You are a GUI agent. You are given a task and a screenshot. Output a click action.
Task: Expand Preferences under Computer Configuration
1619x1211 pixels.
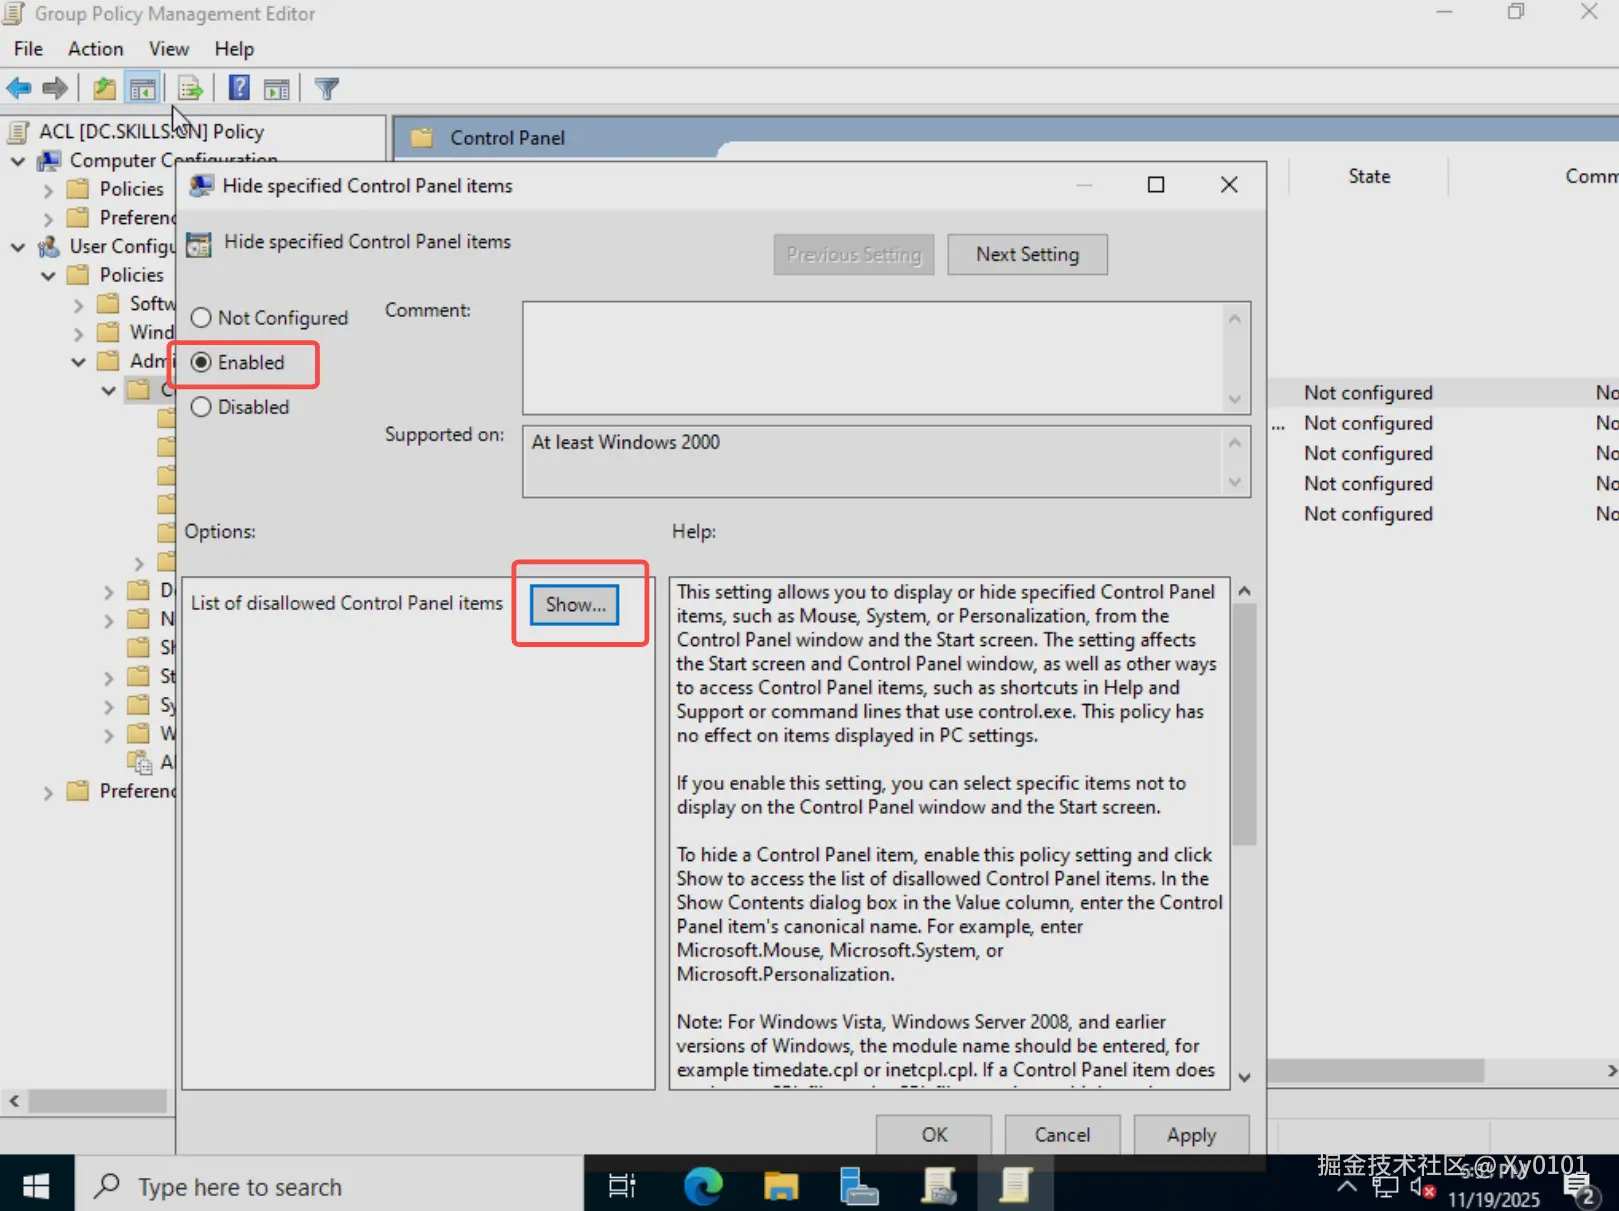click(x=48, y=218)
